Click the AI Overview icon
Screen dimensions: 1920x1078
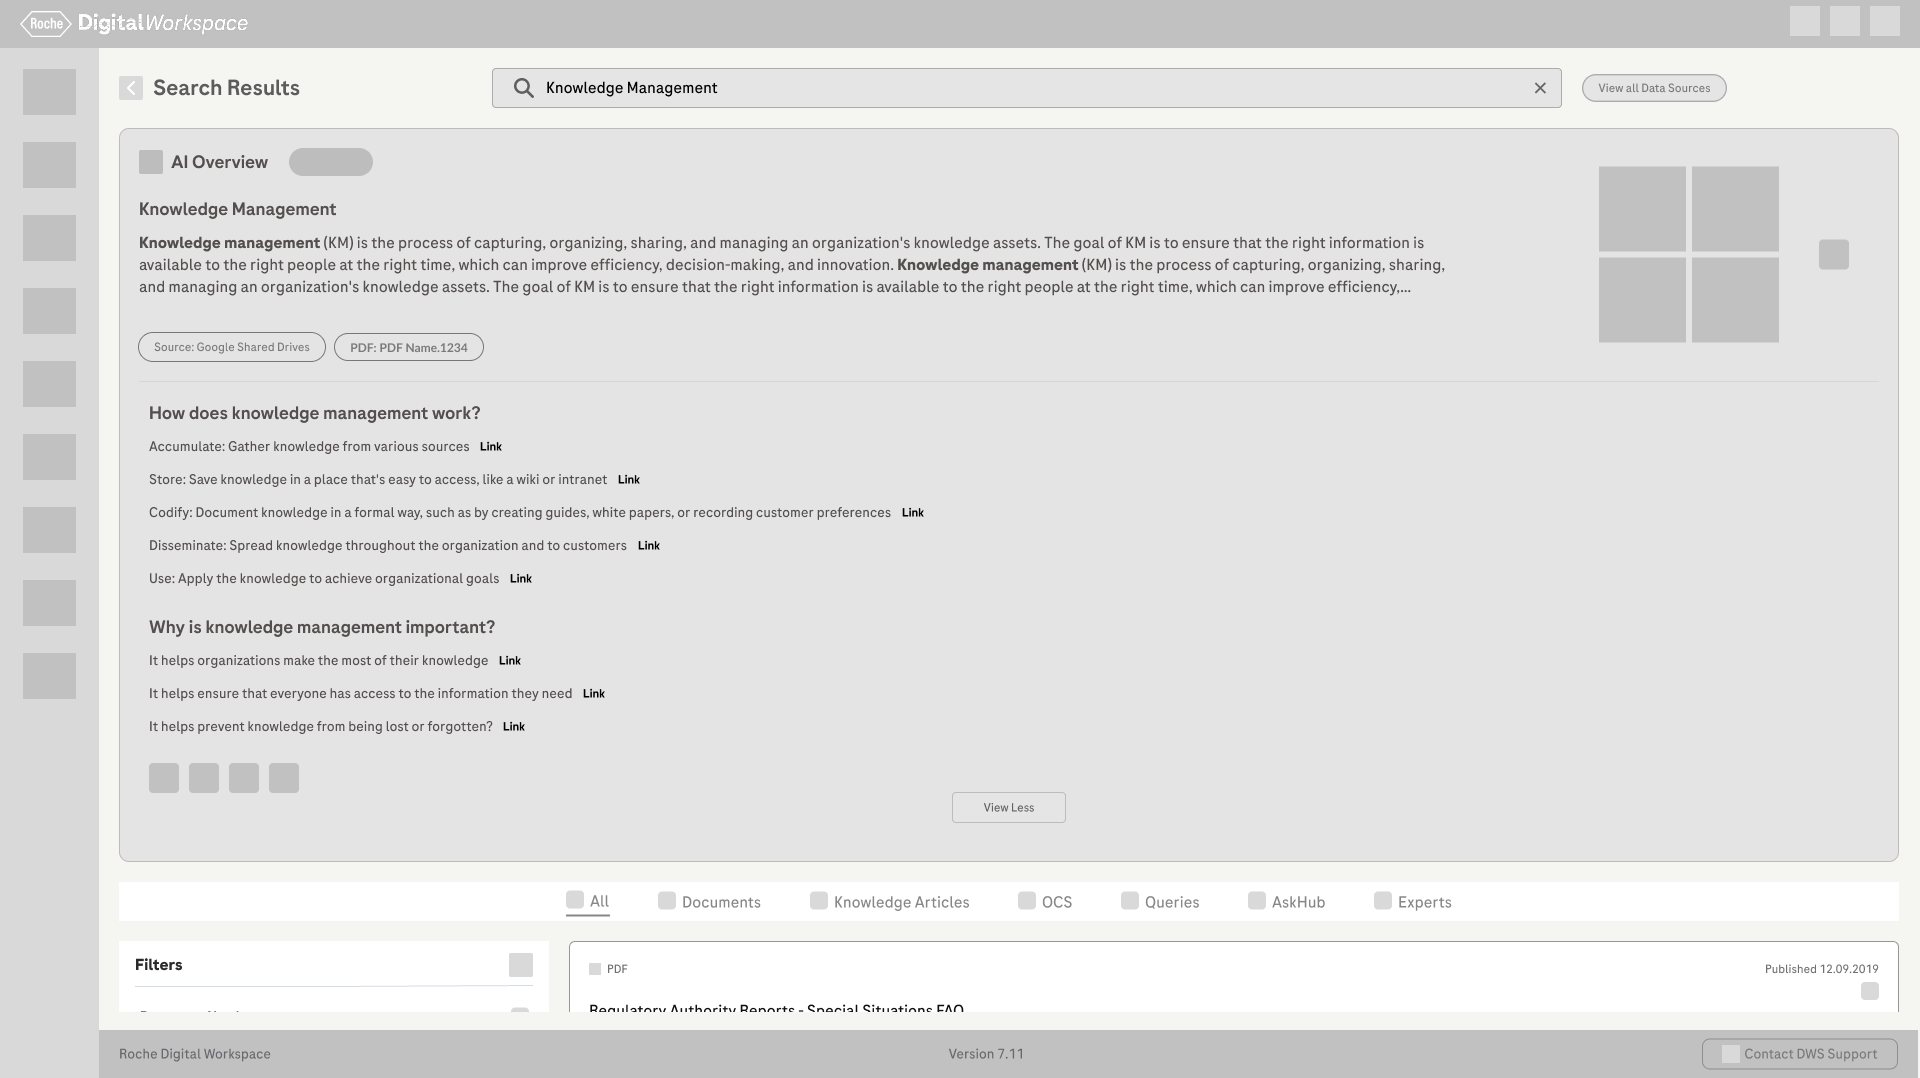(151, 162)
